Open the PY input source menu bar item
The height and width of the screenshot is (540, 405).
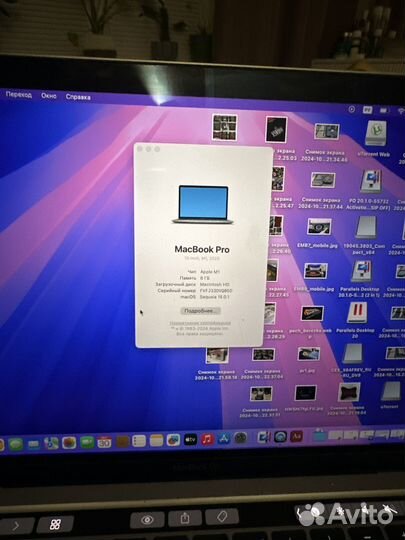[367, 110]
